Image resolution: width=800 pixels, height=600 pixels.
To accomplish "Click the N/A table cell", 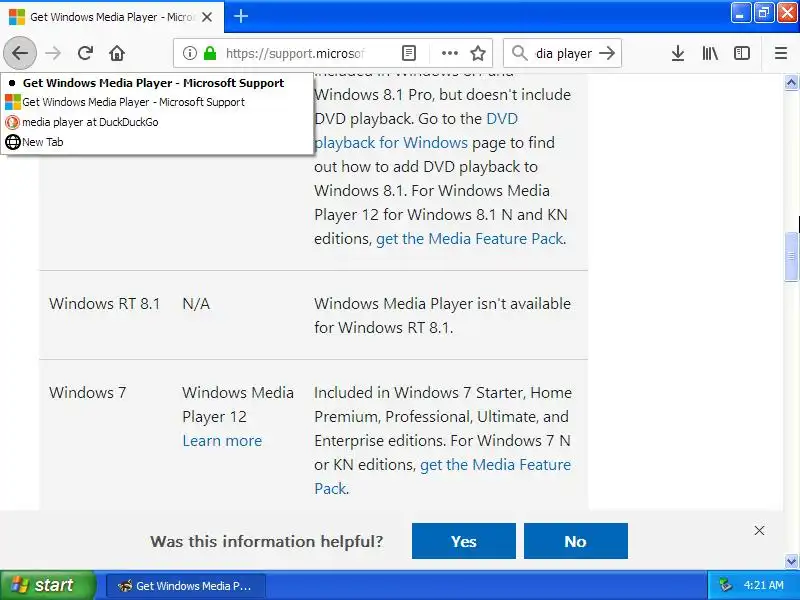I will [x=196, y=304].
